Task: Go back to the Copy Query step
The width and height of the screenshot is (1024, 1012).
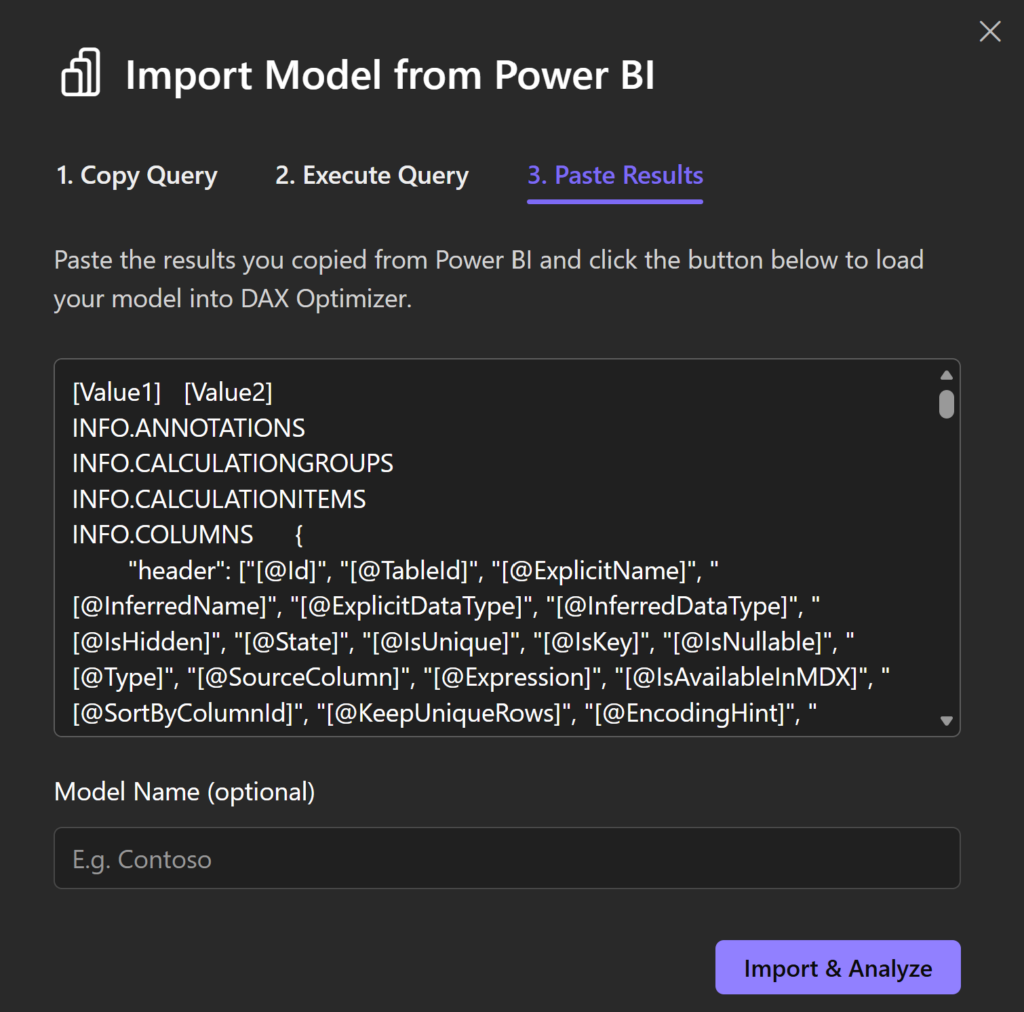Action: pyautogui.click(x=136, y=176)
